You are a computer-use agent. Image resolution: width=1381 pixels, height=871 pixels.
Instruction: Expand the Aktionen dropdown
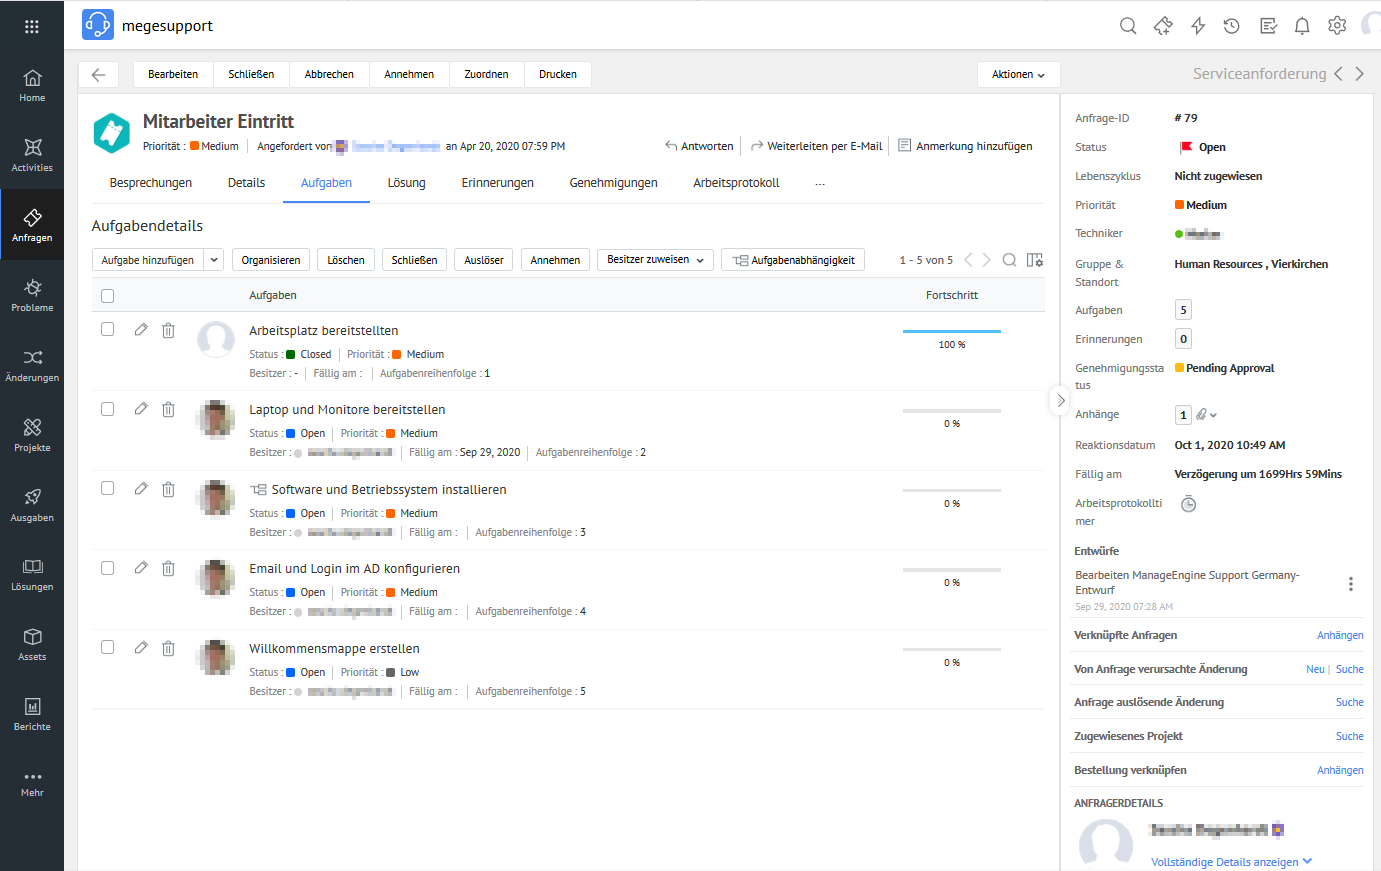(x=1018, y=75)
